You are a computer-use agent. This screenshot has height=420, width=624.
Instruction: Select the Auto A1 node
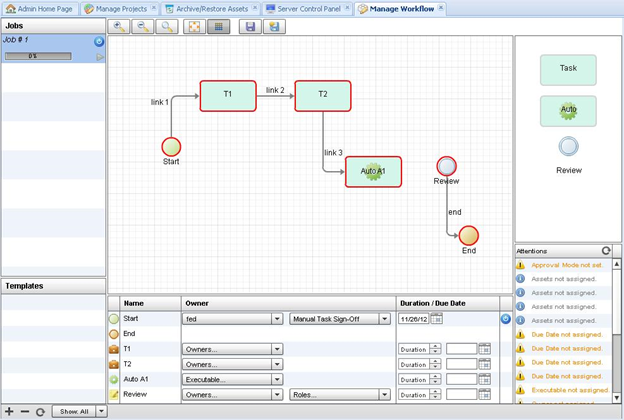click(x=373, y=172)
